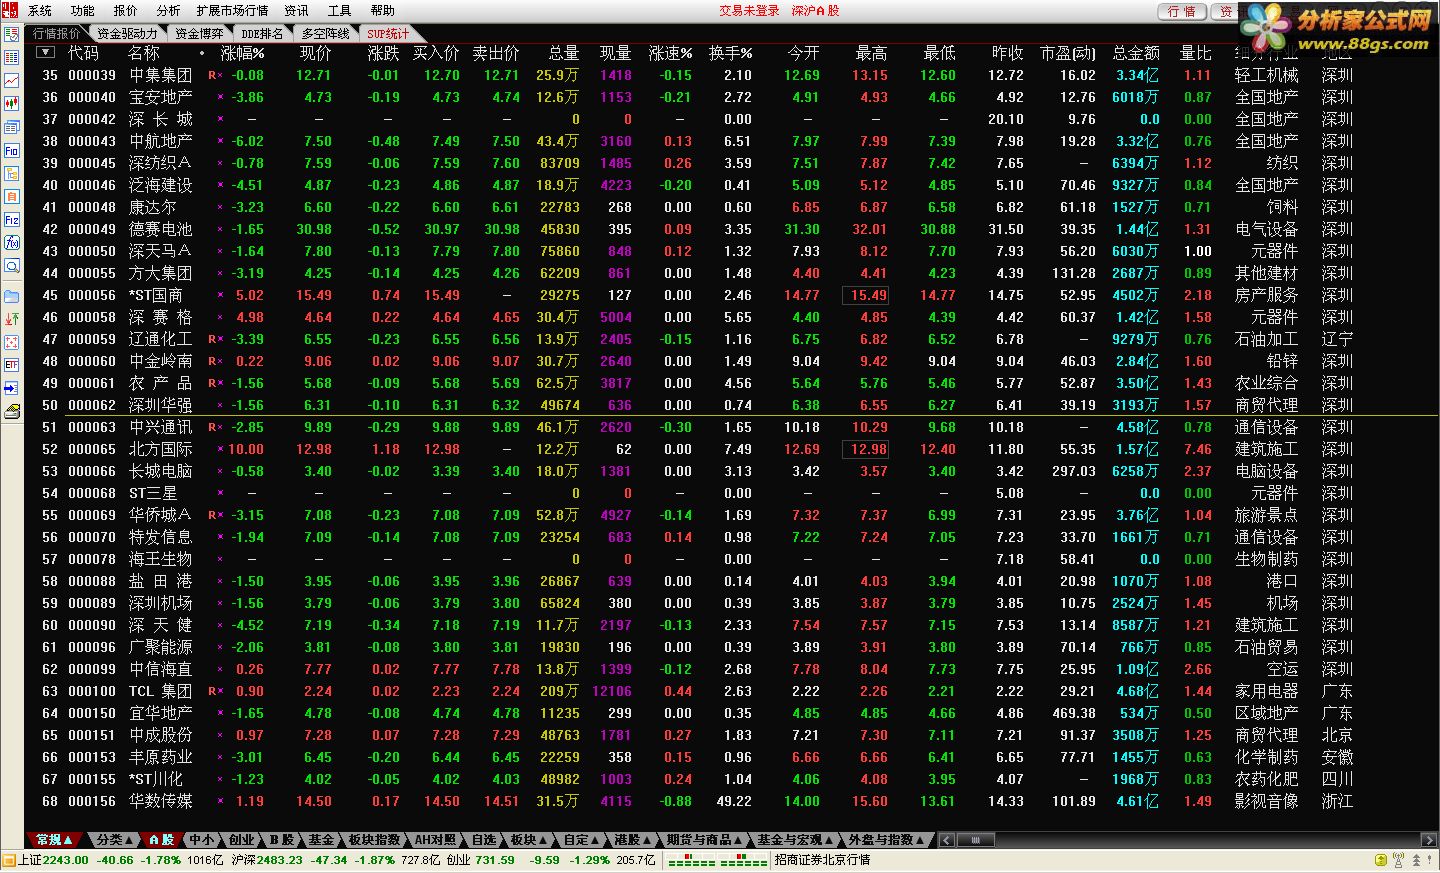This screenshot has width=1440, height=873.
Task: Sort by the 现价 column header
Action: tap(315, 53)
